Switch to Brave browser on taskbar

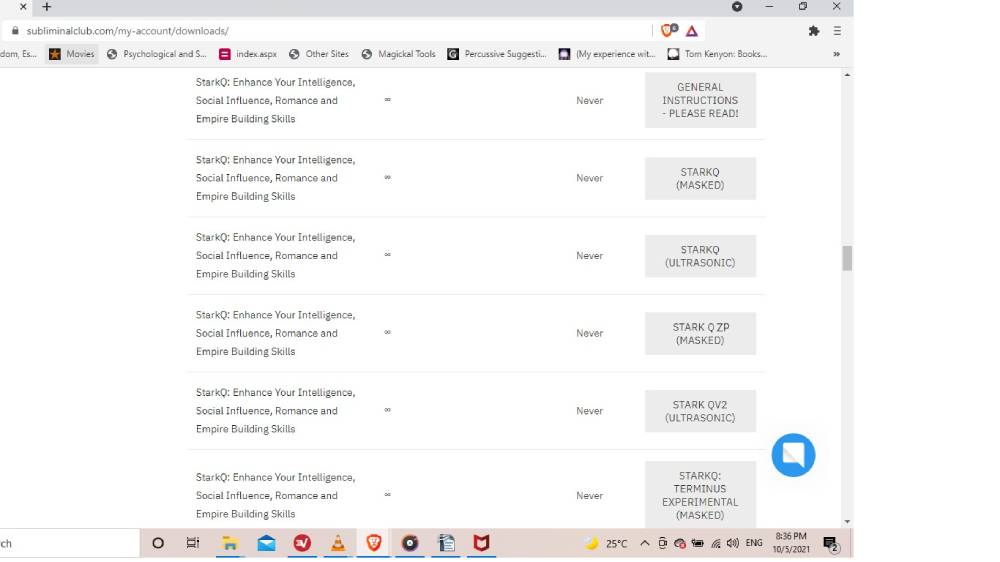coord(374,543)
